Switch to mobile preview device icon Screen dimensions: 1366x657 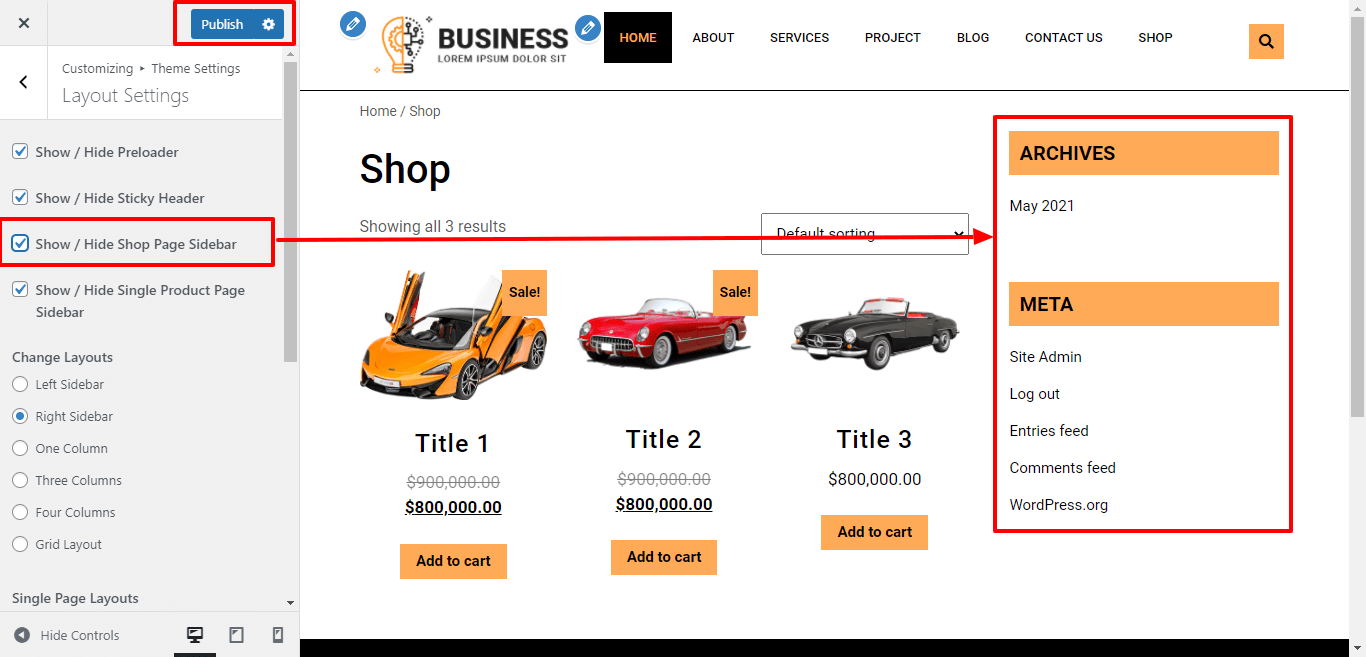coord(278,635)
